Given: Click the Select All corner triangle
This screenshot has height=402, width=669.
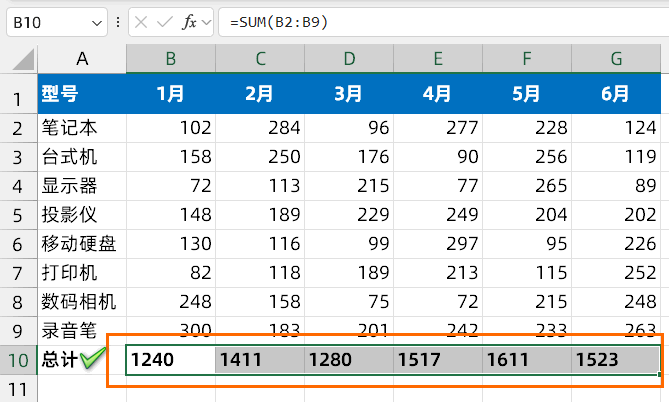Looking at the screenshot, I should coord(23,59).
